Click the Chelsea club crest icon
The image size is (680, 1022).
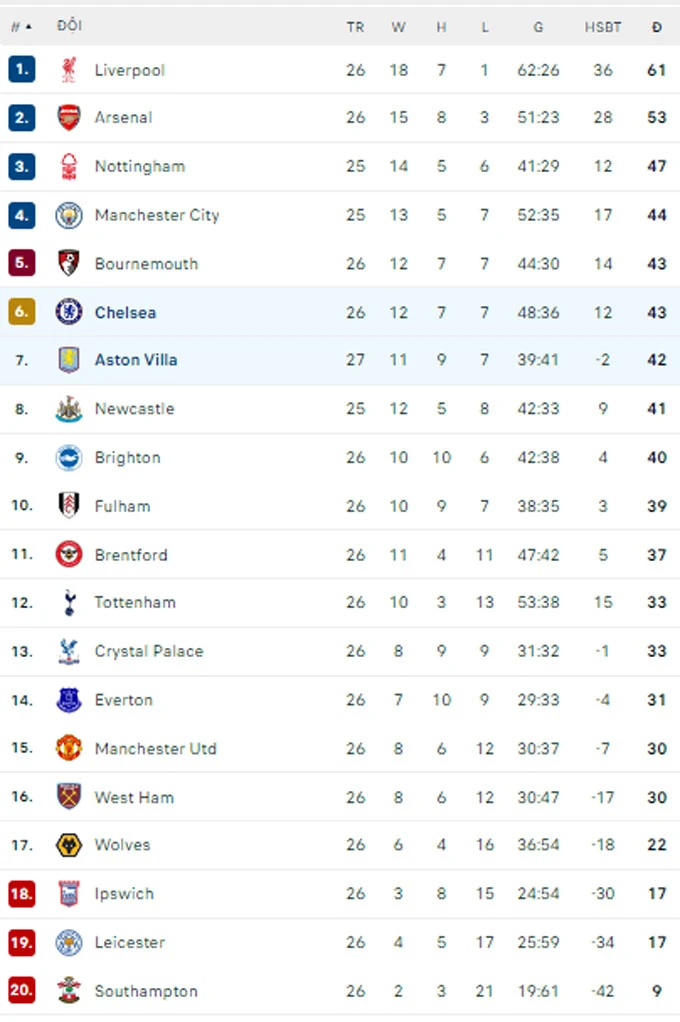pyautogui.click(x=69, y=312)
